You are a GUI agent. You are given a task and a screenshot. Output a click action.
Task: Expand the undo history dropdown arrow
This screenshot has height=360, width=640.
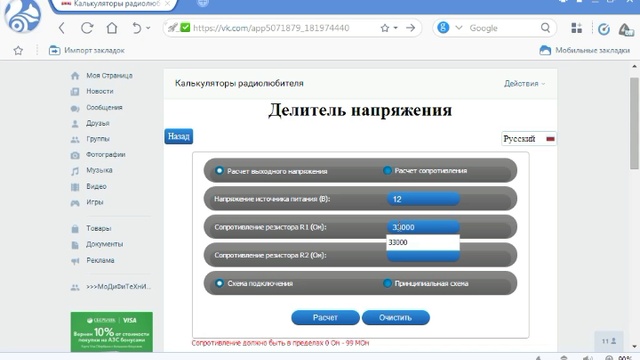pos(148,28)
